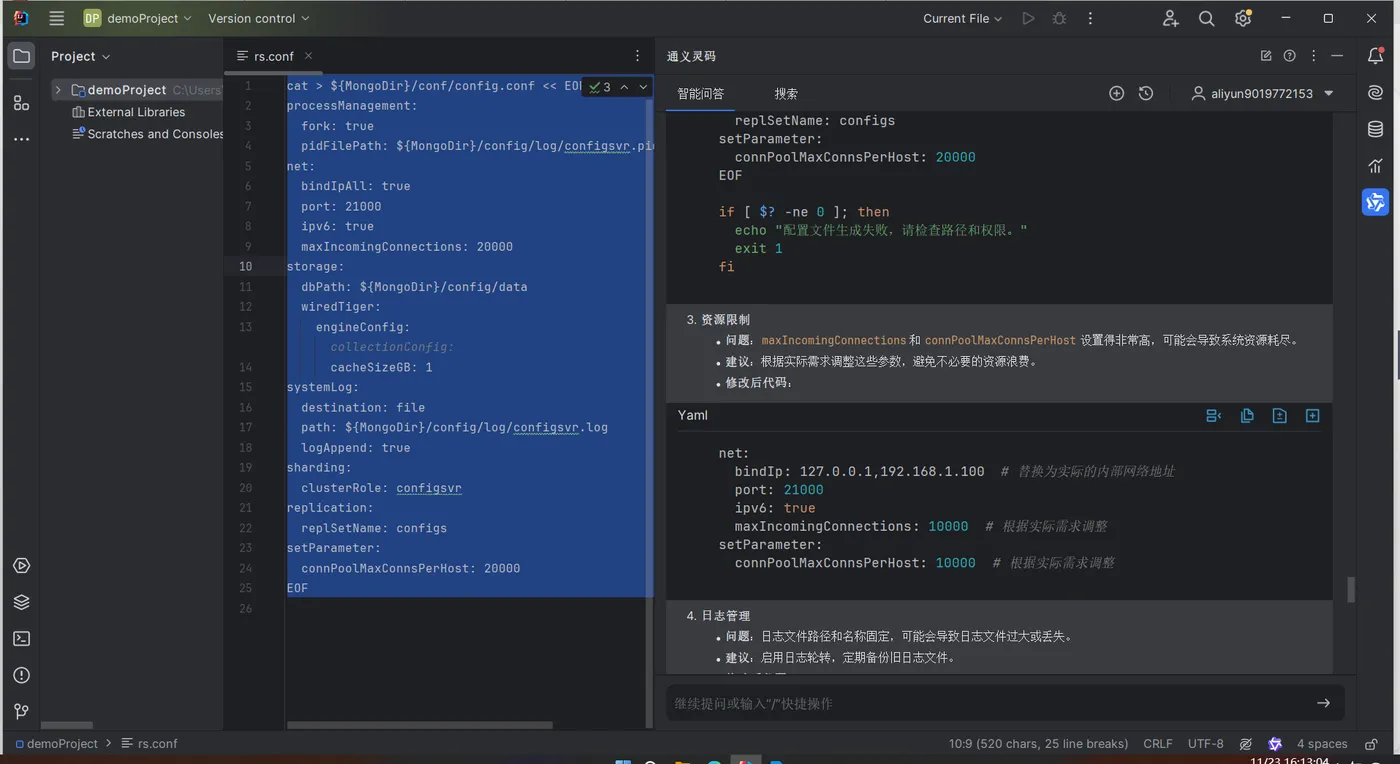Open the Version control dropdown
The width and height of the screenshot is (1400, 764).
(259, 18)
